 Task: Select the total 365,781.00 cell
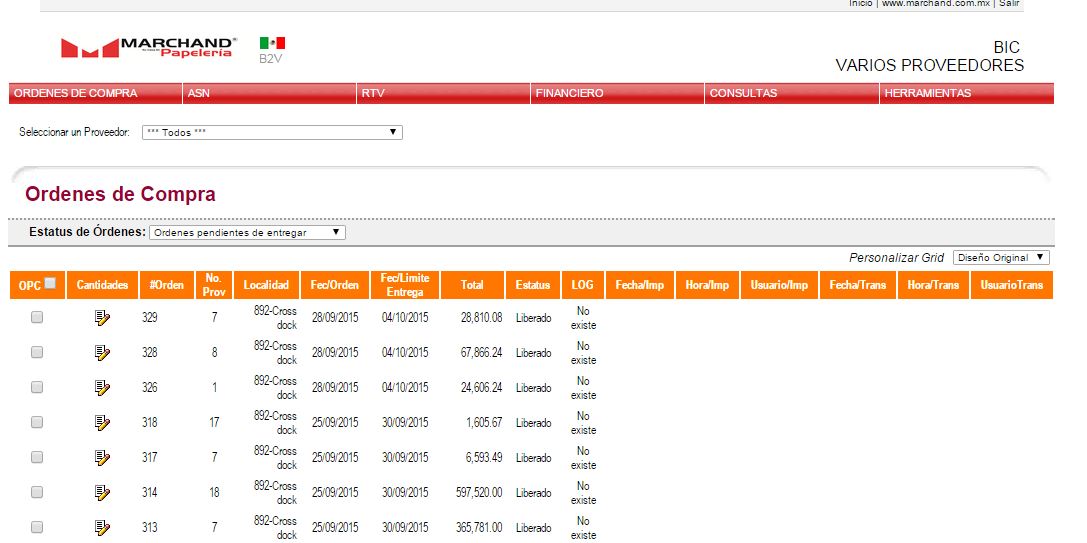(x=479, y=528)
